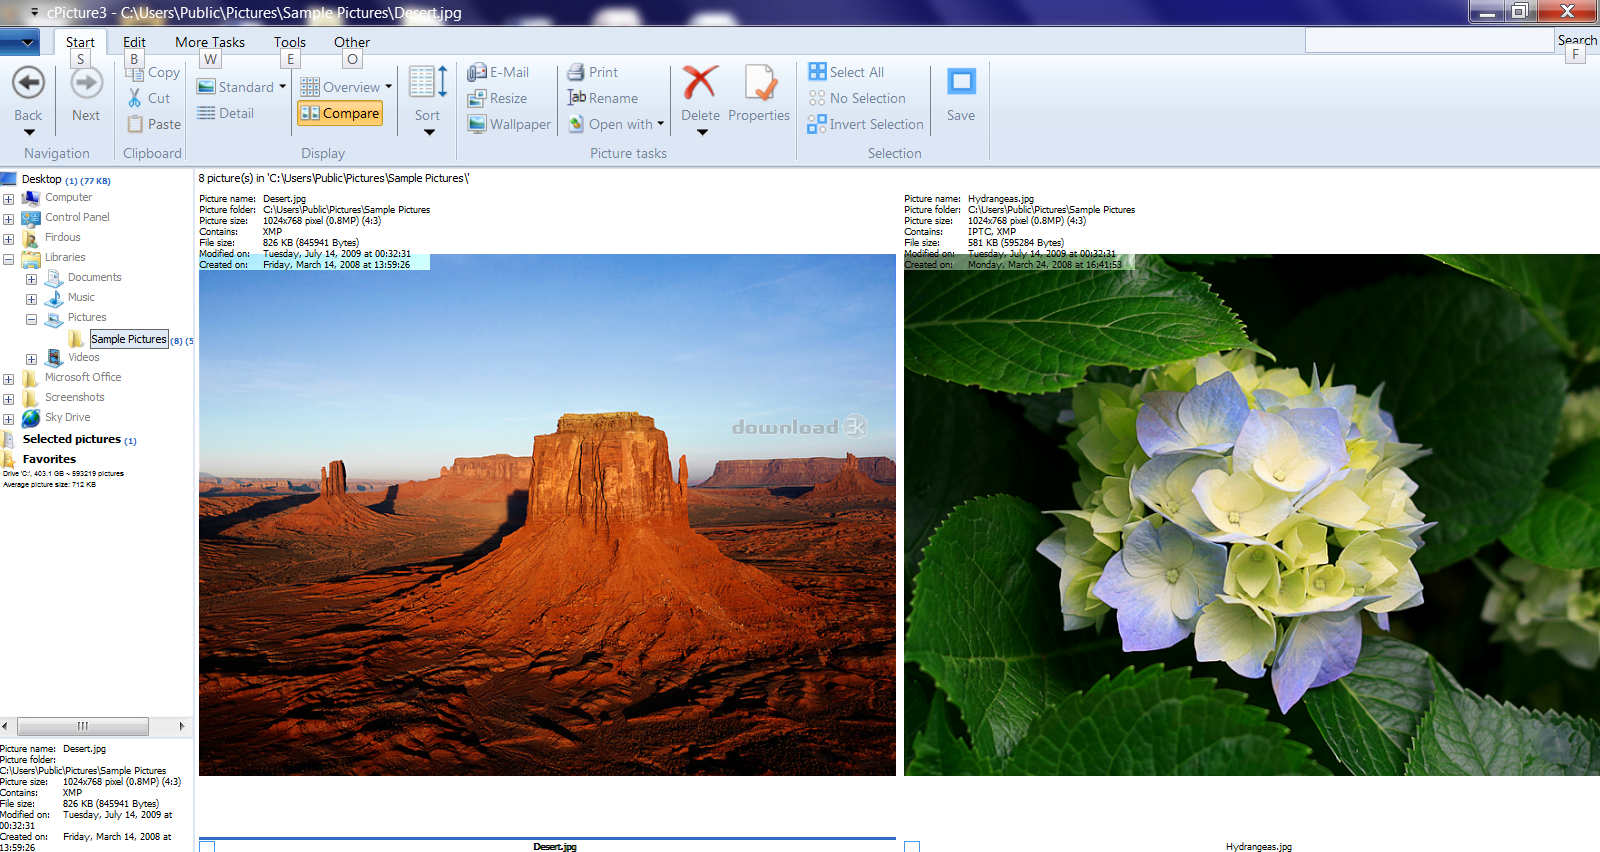Switch to the Other tab
1600x852 pixels.
[352, 42]
